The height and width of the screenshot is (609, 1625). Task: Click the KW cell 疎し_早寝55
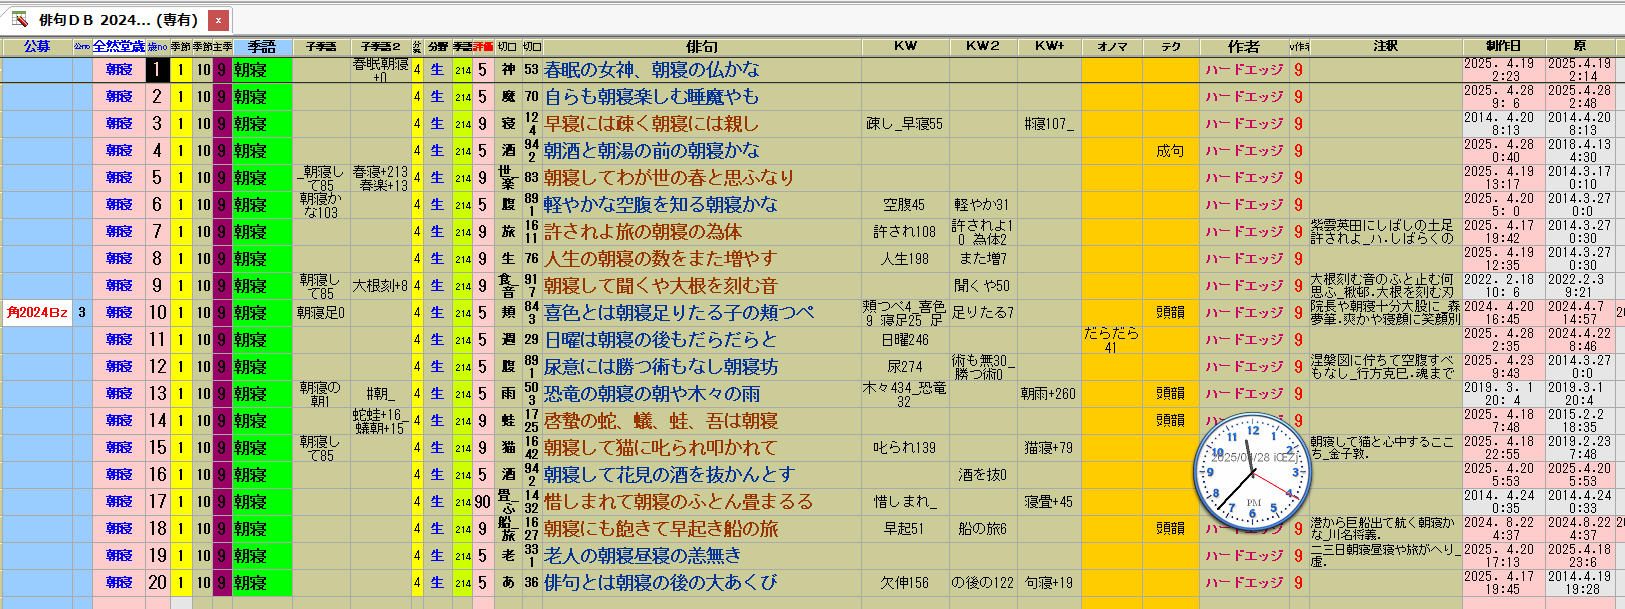point(904,124)
